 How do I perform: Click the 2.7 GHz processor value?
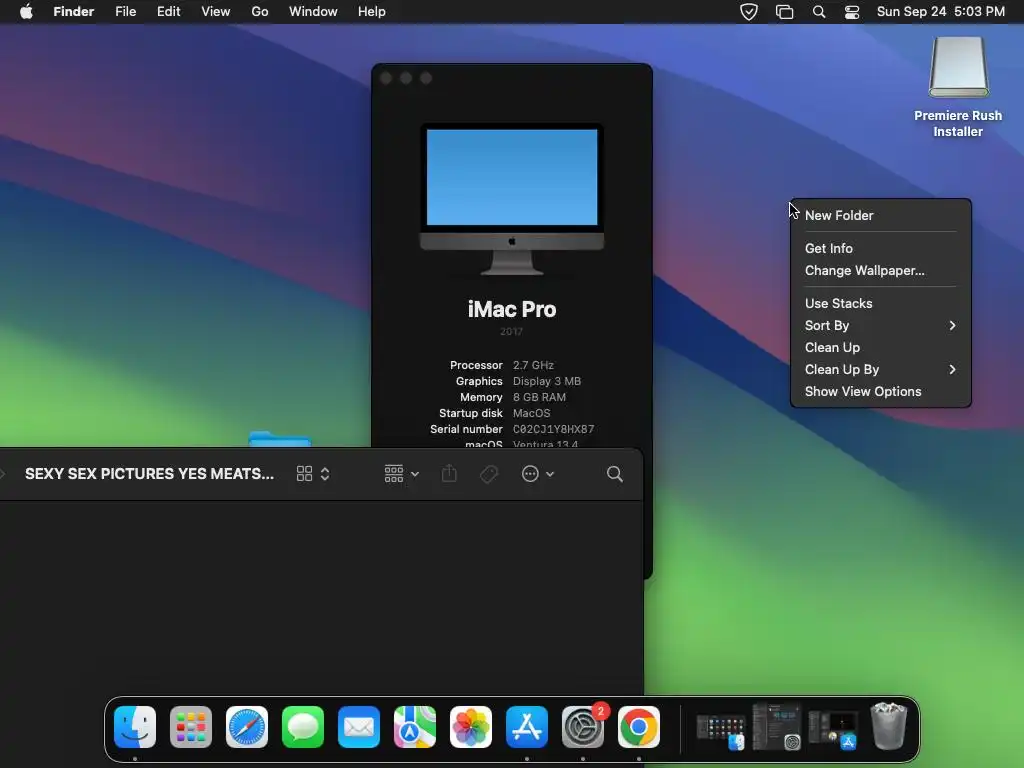tap(533, 365)
